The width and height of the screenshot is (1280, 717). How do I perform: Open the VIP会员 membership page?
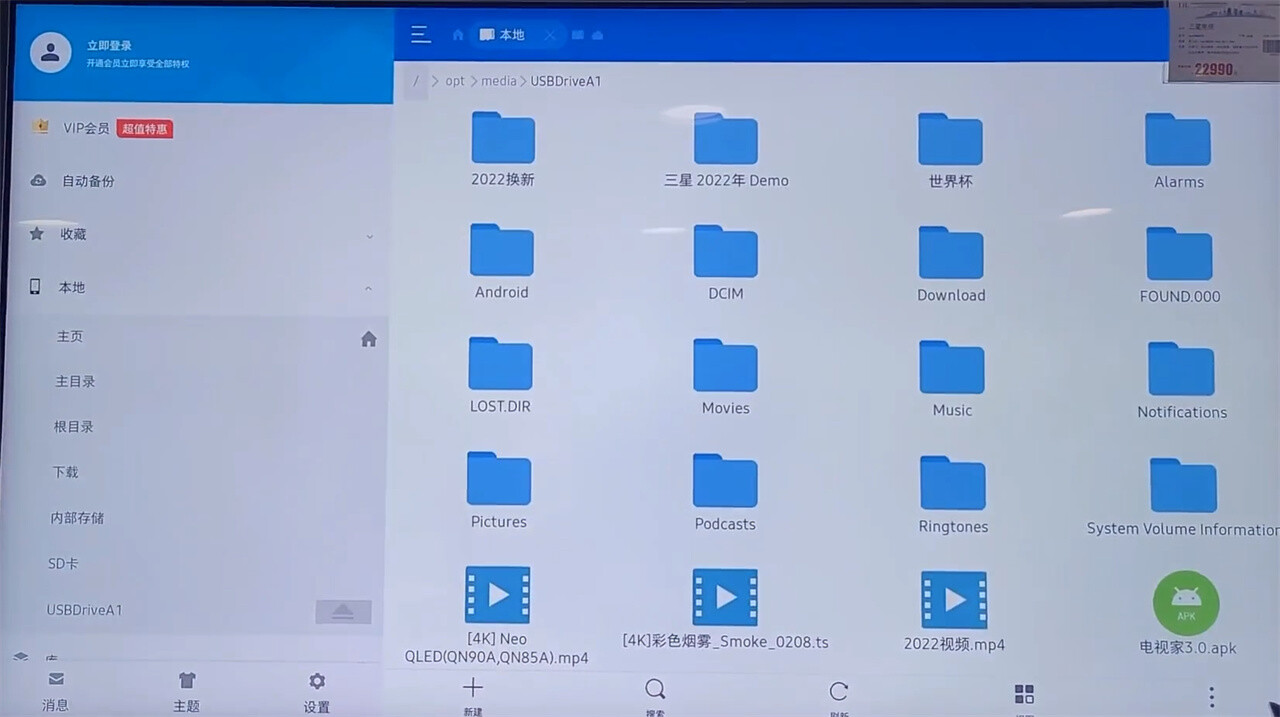[x=86, y=128]
